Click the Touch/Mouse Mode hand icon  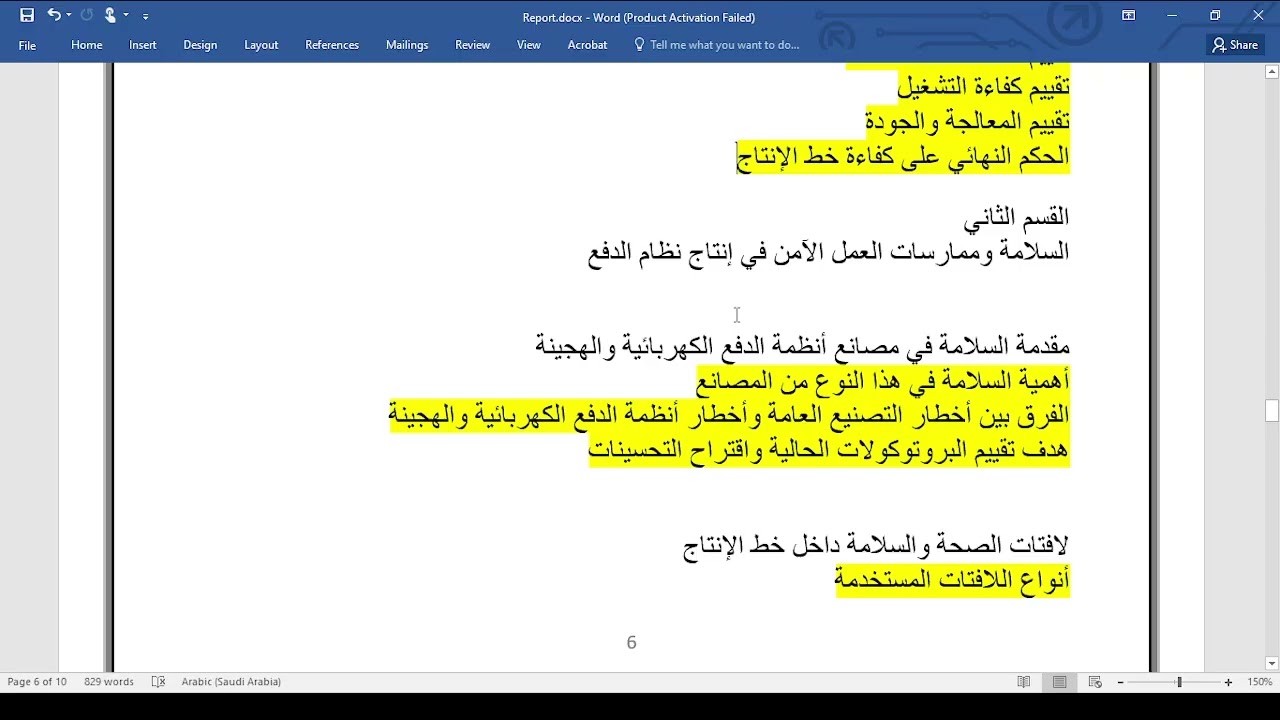(x=110, y=15)
